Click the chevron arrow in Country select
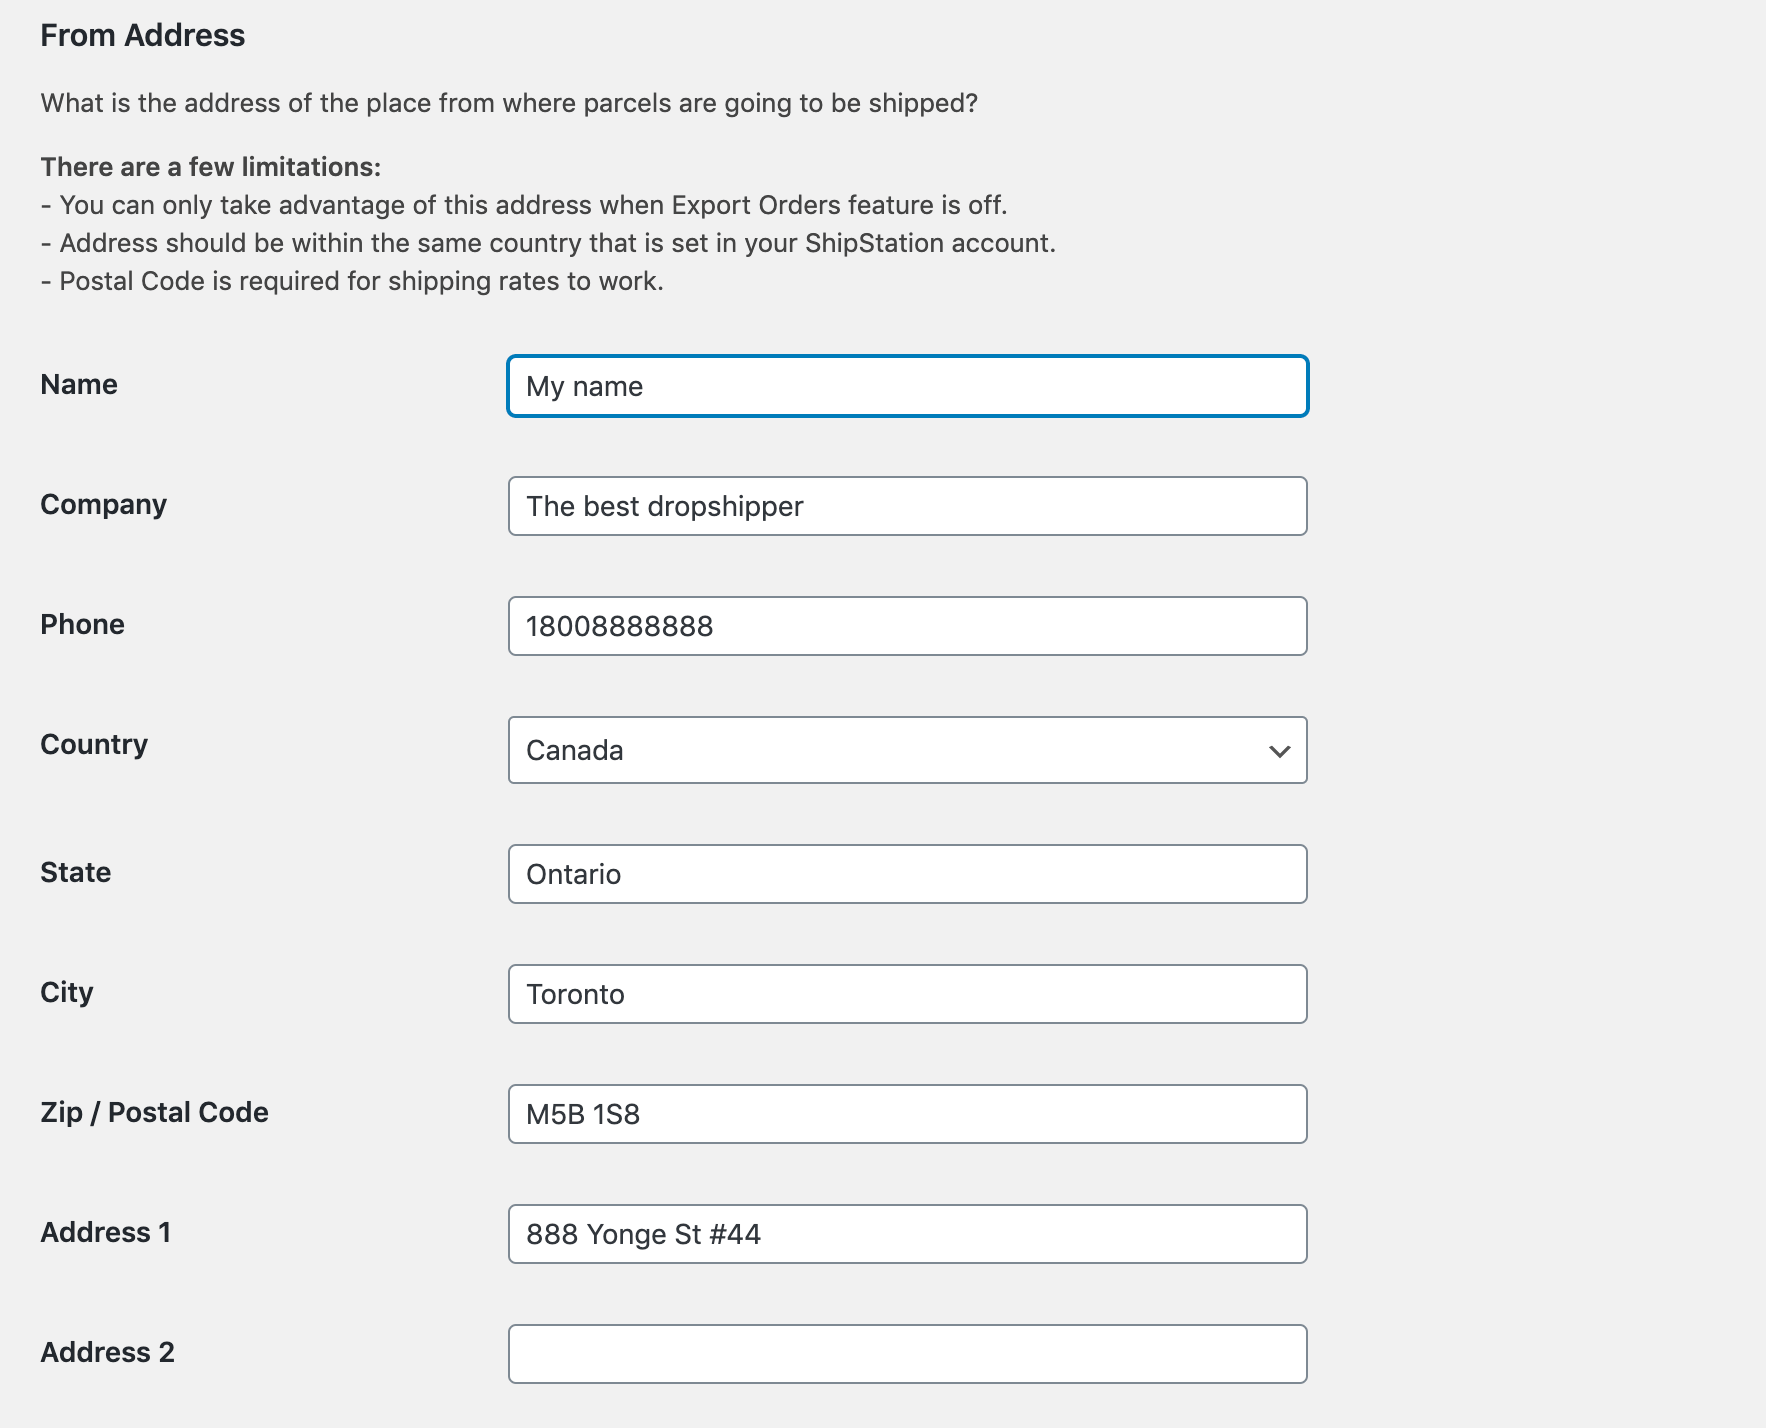 (x=1279, y=751)
